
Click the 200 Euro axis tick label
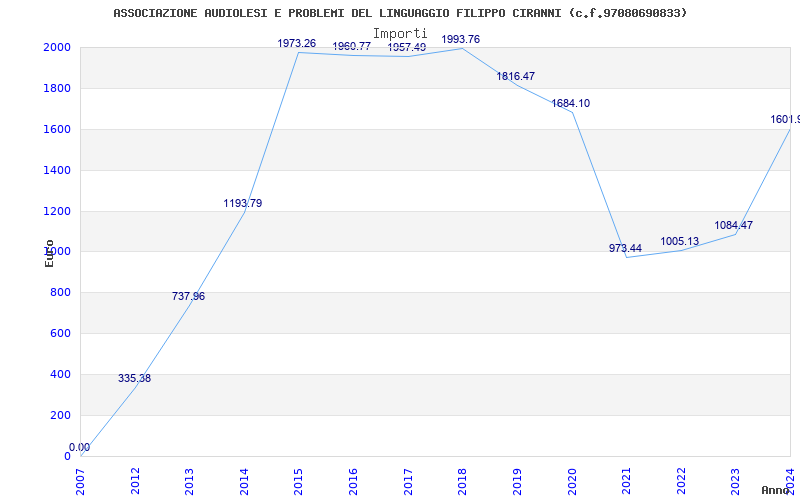pyautogui.click(x=60, y=415)
